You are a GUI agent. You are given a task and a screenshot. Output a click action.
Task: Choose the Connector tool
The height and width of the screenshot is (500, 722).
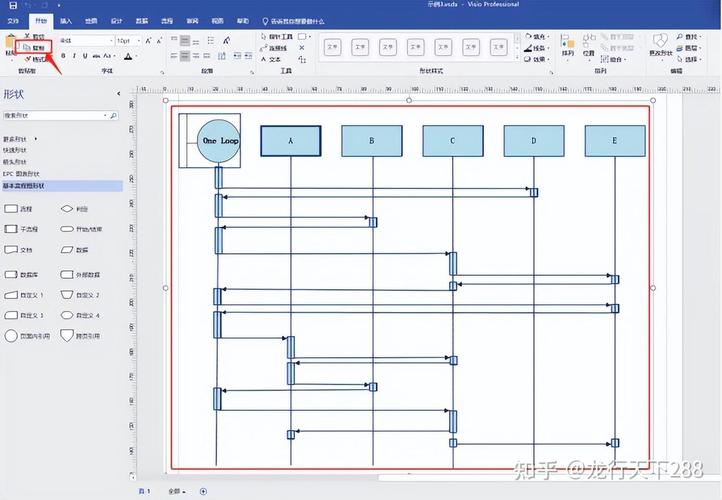click(x=274, y=48)
